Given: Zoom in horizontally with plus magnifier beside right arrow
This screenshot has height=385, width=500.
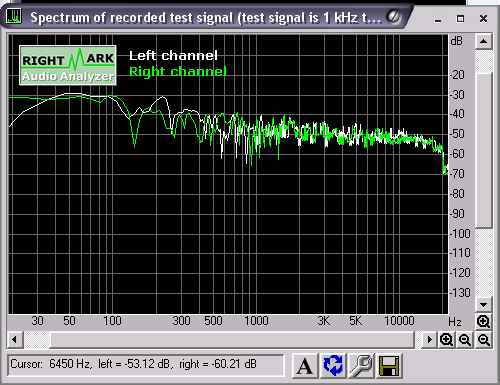Looking at the screenshot, I should (x=446, y=340).
